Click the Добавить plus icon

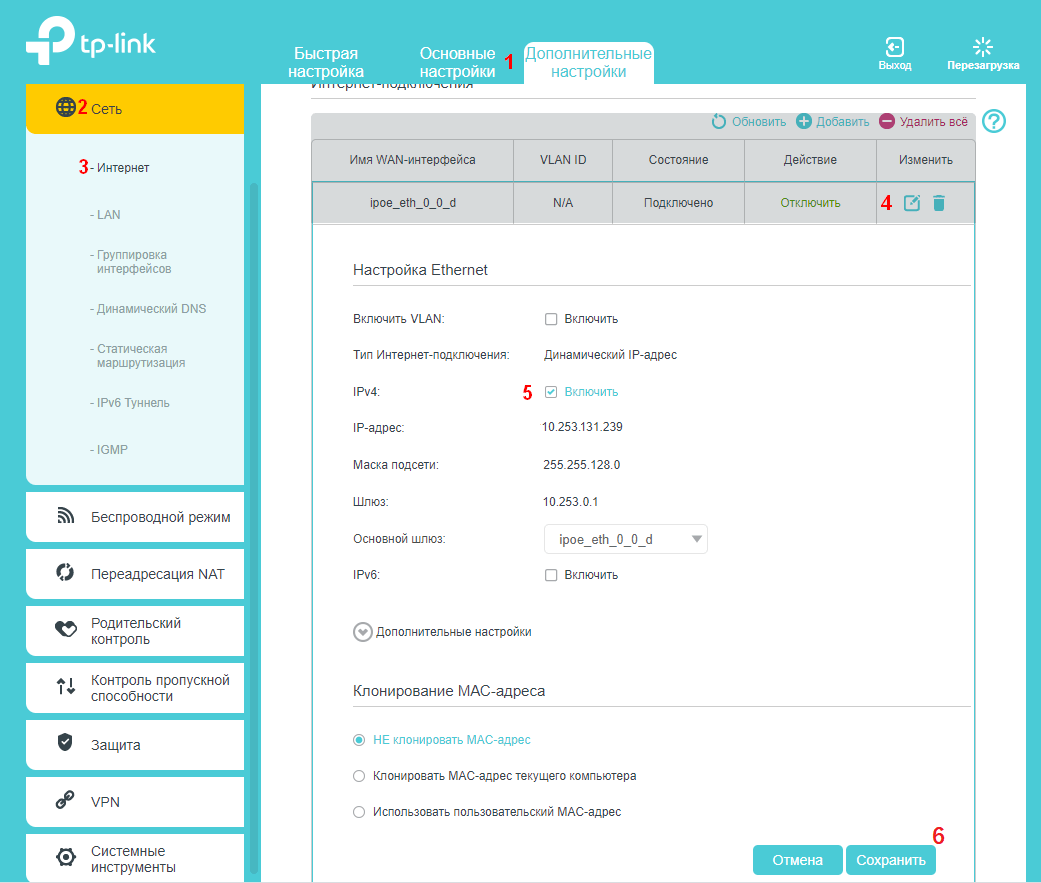[x=804, y=122]
